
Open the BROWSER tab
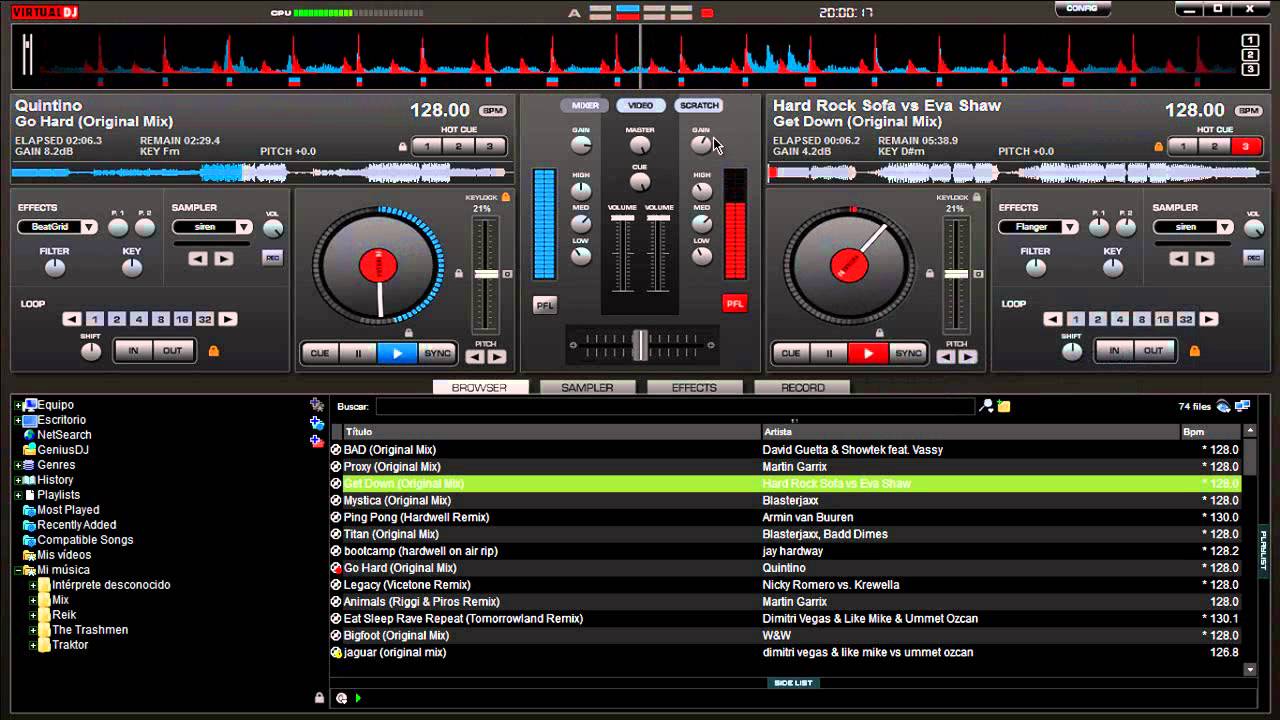[480, 387]
